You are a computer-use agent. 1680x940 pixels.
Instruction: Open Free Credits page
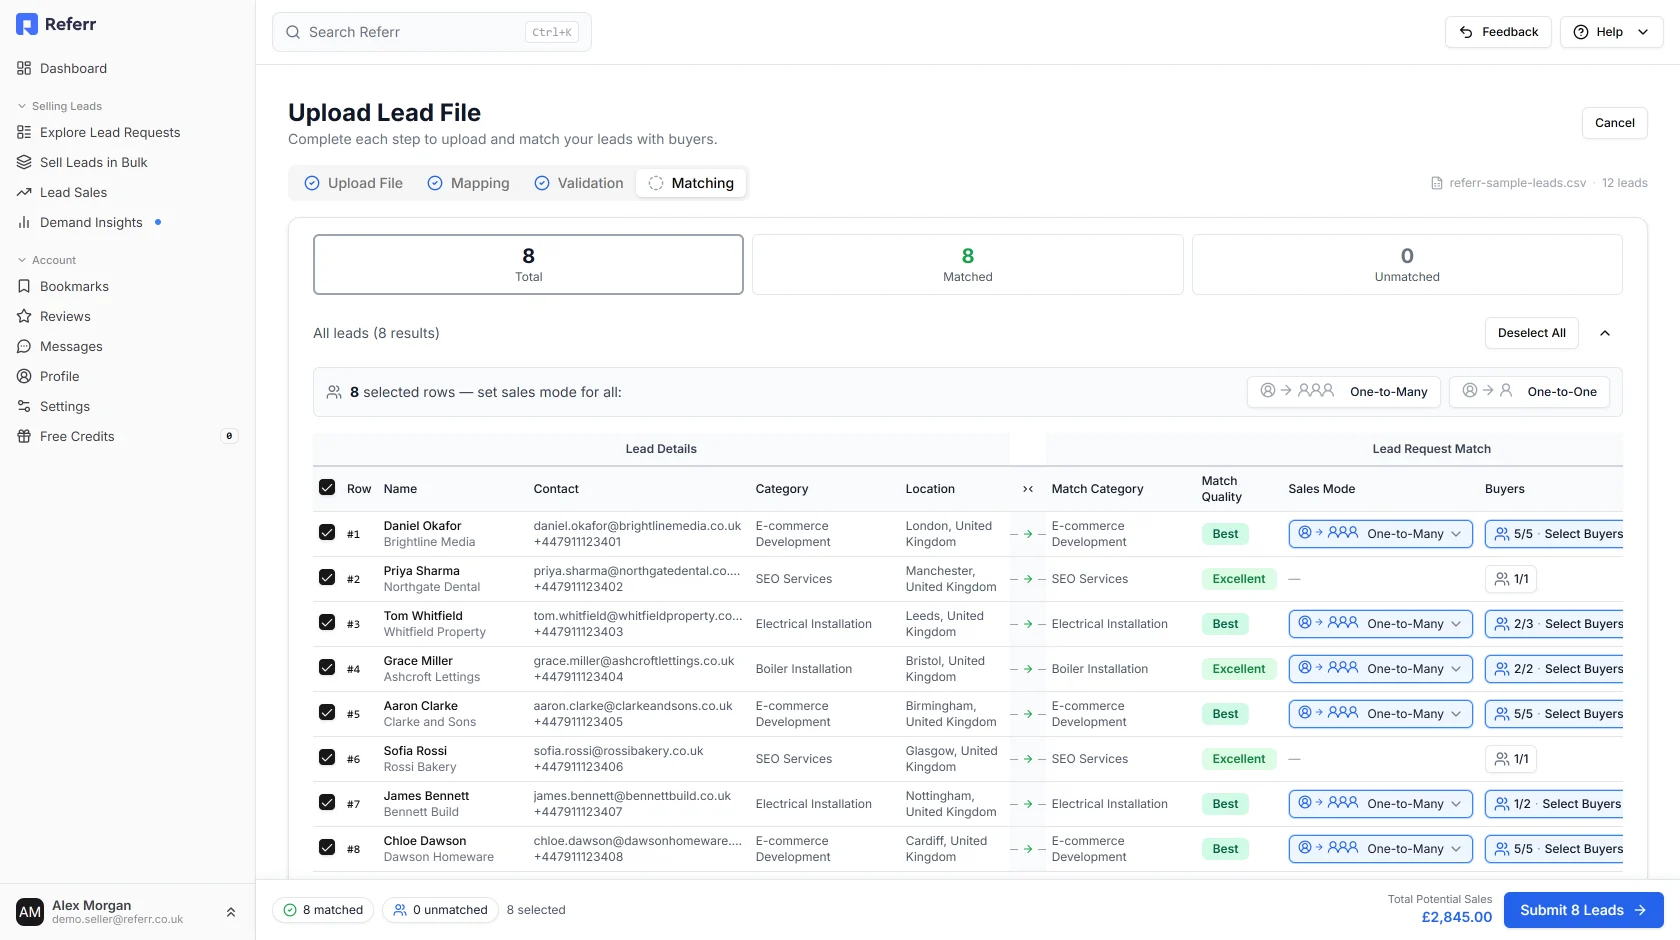pos(127,436)
